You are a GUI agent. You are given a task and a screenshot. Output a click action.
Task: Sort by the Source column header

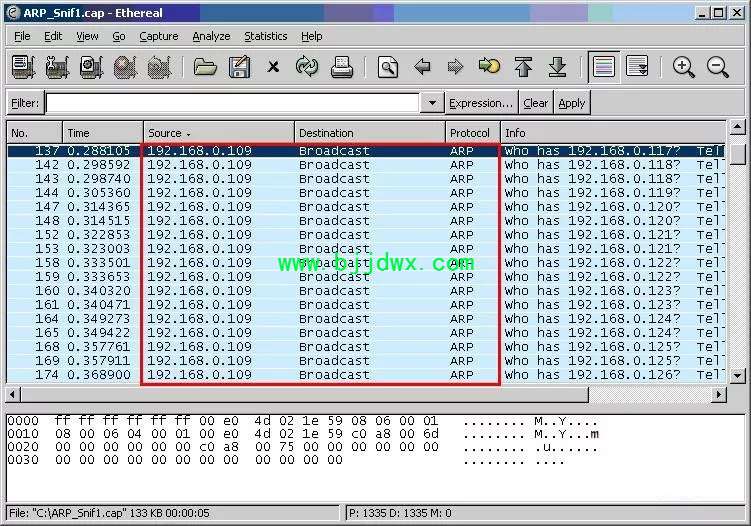219,133
